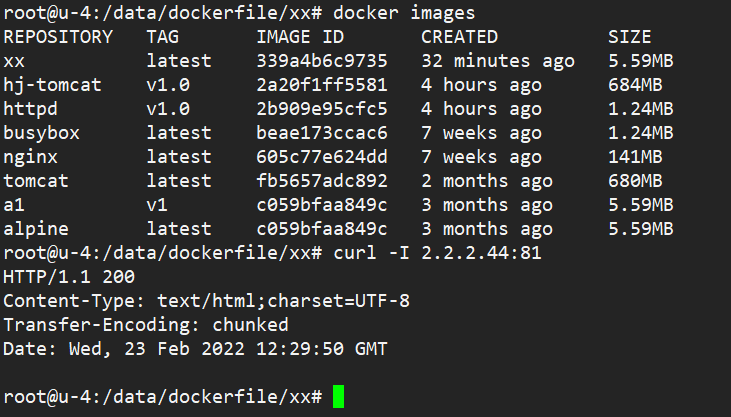Click the Content-Type header line

coord(207,301)
